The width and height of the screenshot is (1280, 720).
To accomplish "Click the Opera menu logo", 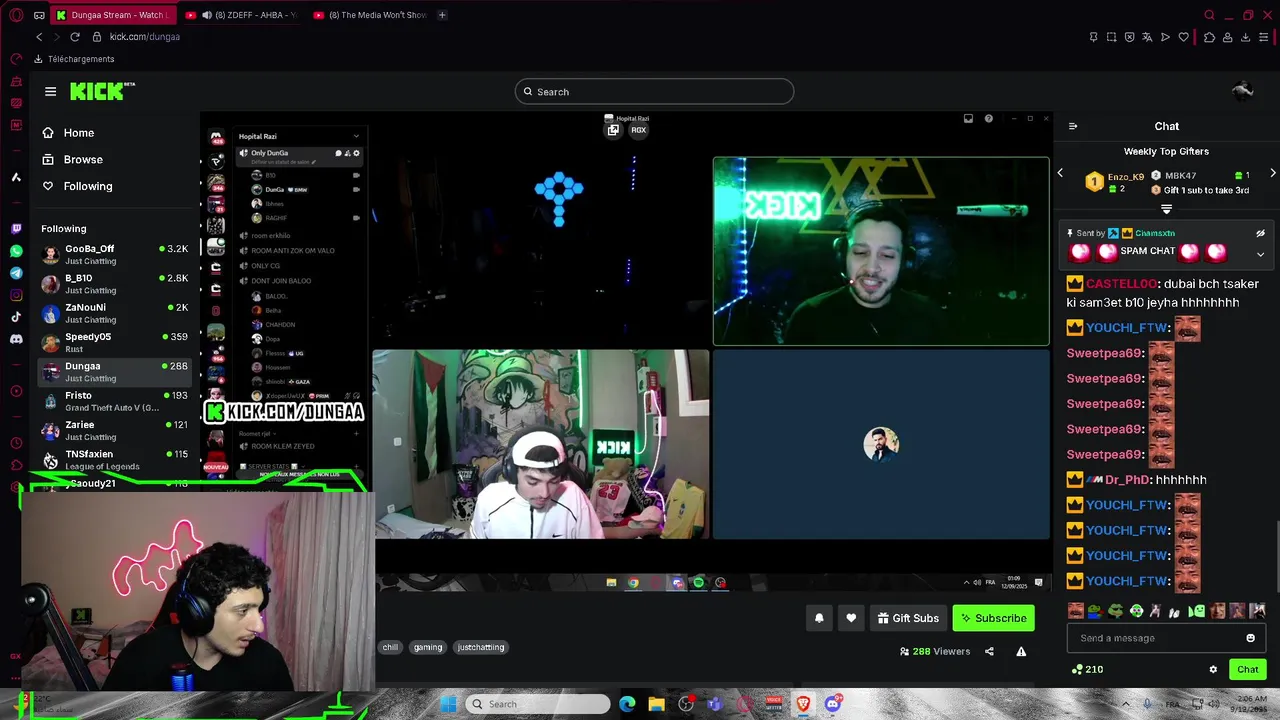I will tap(16, 15).
